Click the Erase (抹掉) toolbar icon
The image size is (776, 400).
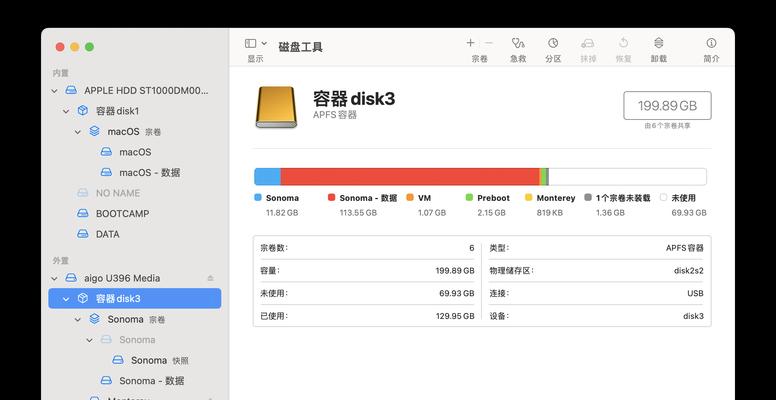(x=587, y=43)
